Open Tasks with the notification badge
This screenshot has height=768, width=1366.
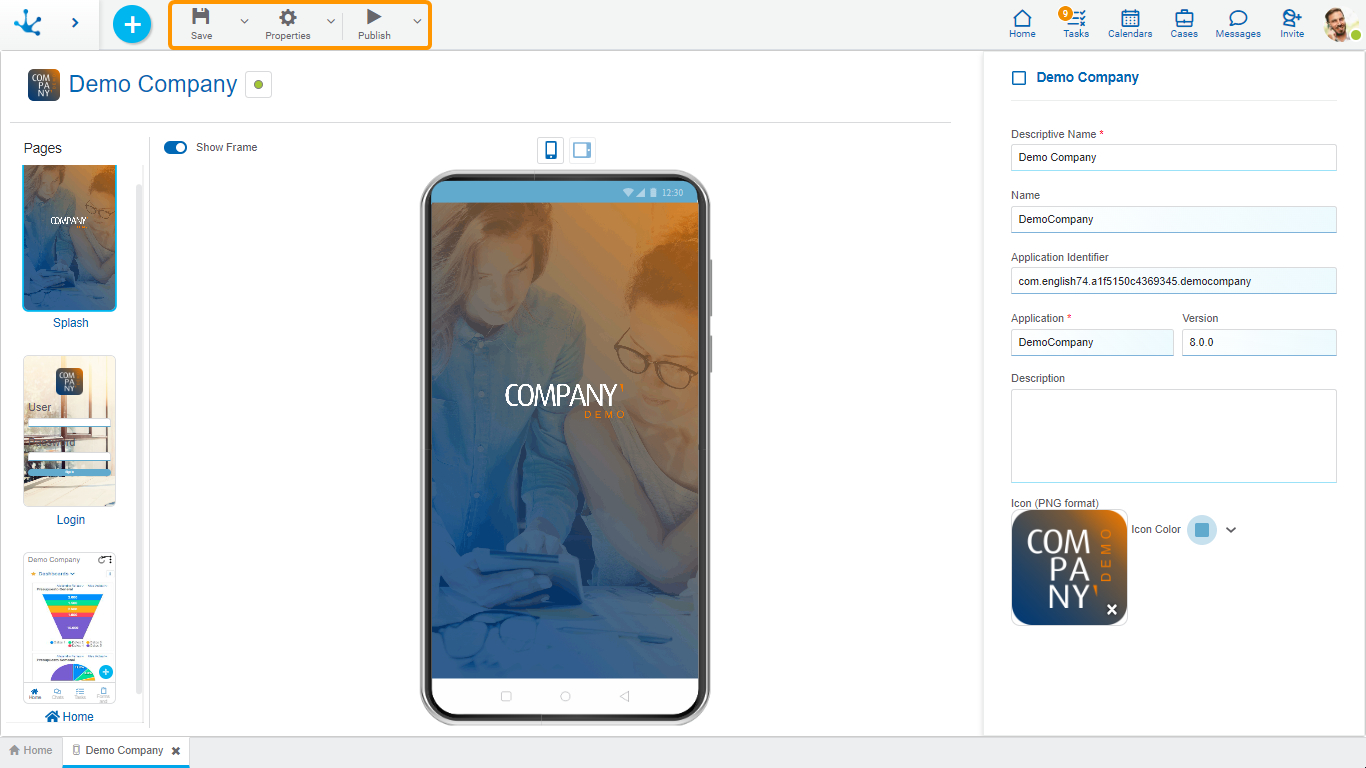[1076, 24]
